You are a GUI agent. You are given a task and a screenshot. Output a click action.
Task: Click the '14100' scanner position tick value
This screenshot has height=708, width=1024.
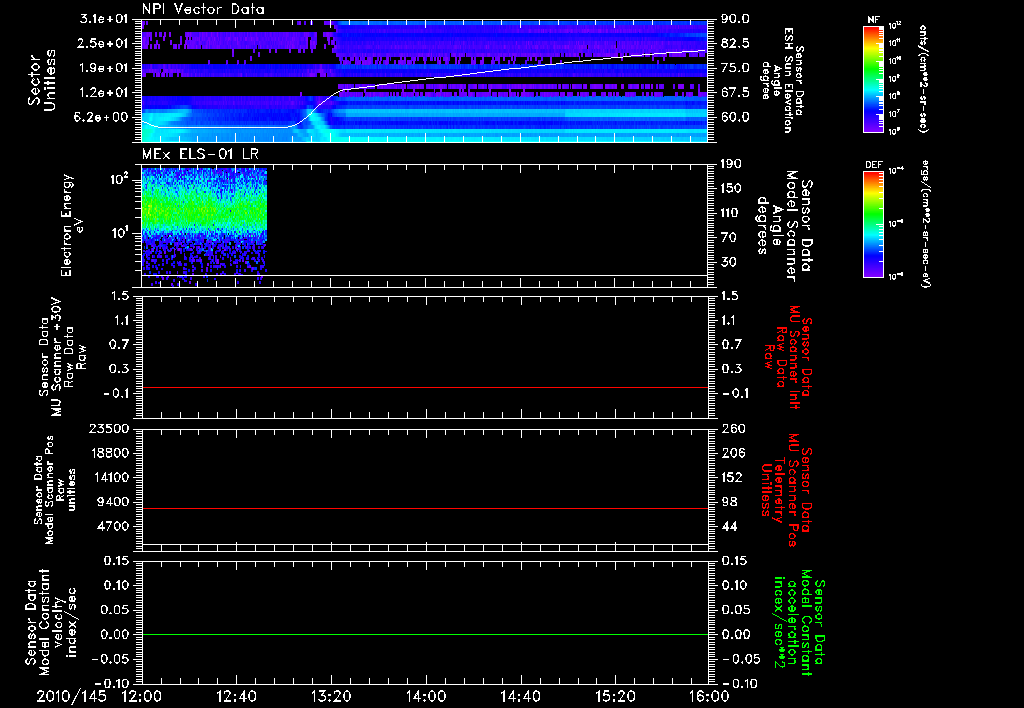[110, 477]
